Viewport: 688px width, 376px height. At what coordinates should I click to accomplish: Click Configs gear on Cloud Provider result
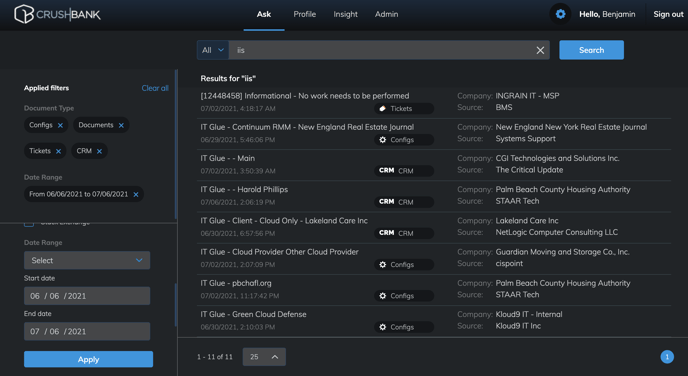click(382, 265)
